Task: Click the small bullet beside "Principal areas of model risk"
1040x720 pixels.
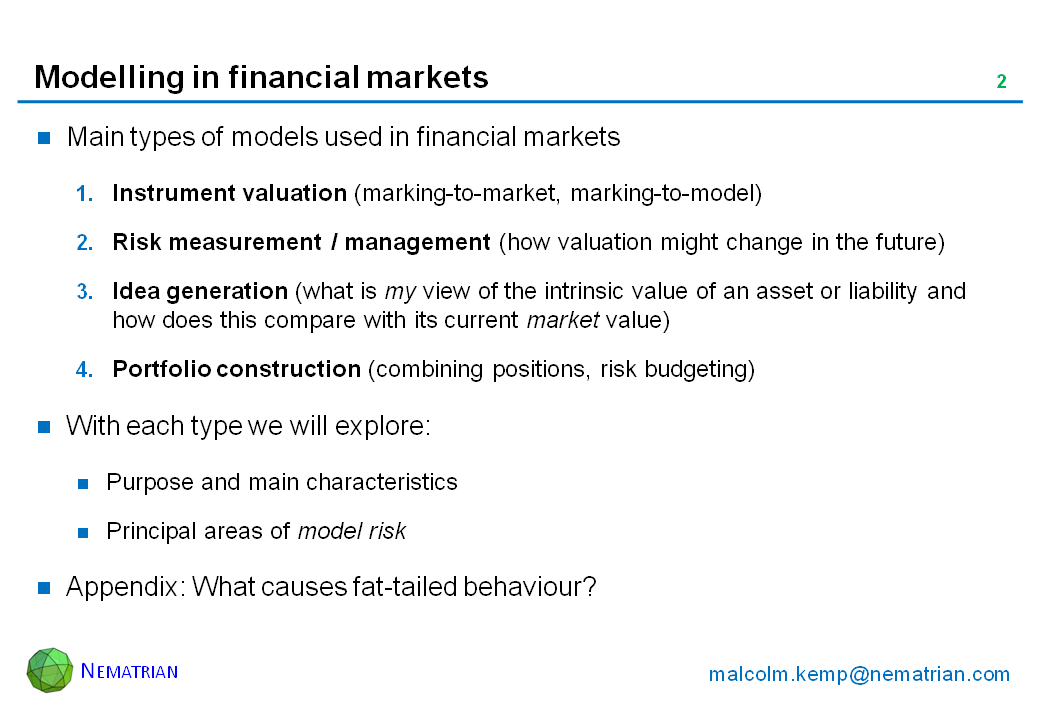Action: (x=85, y=532)
